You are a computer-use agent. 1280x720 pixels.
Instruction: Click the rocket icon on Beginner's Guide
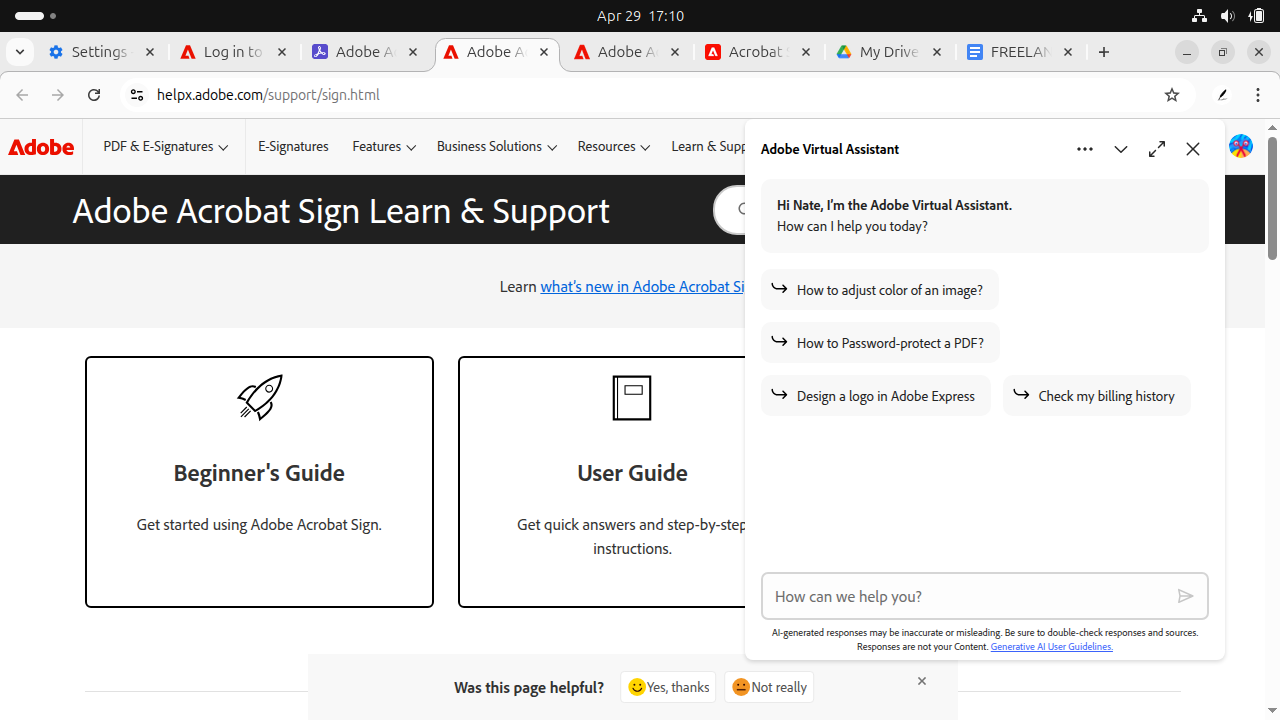tap(260, 397)
